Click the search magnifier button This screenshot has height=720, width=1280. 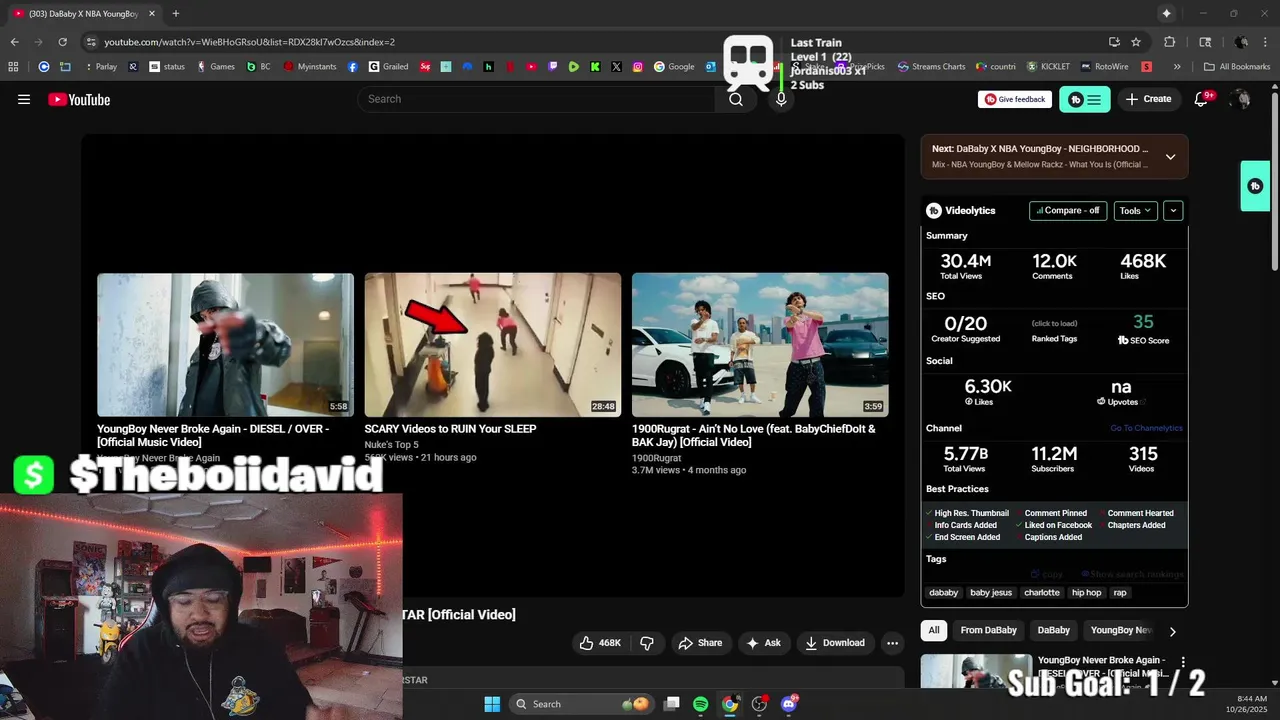point(736,99)
